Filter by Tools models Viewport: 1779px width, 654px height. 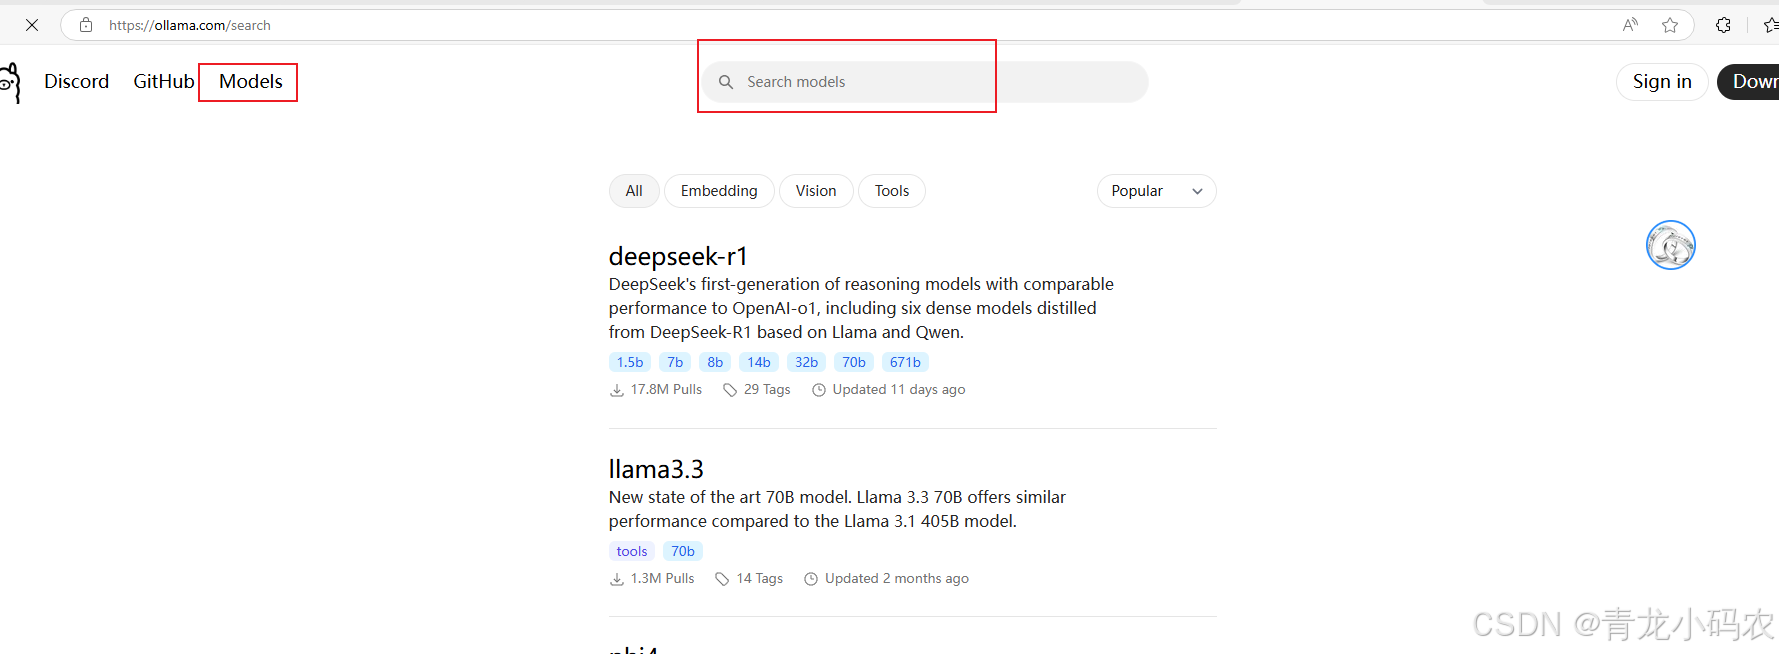892,191
